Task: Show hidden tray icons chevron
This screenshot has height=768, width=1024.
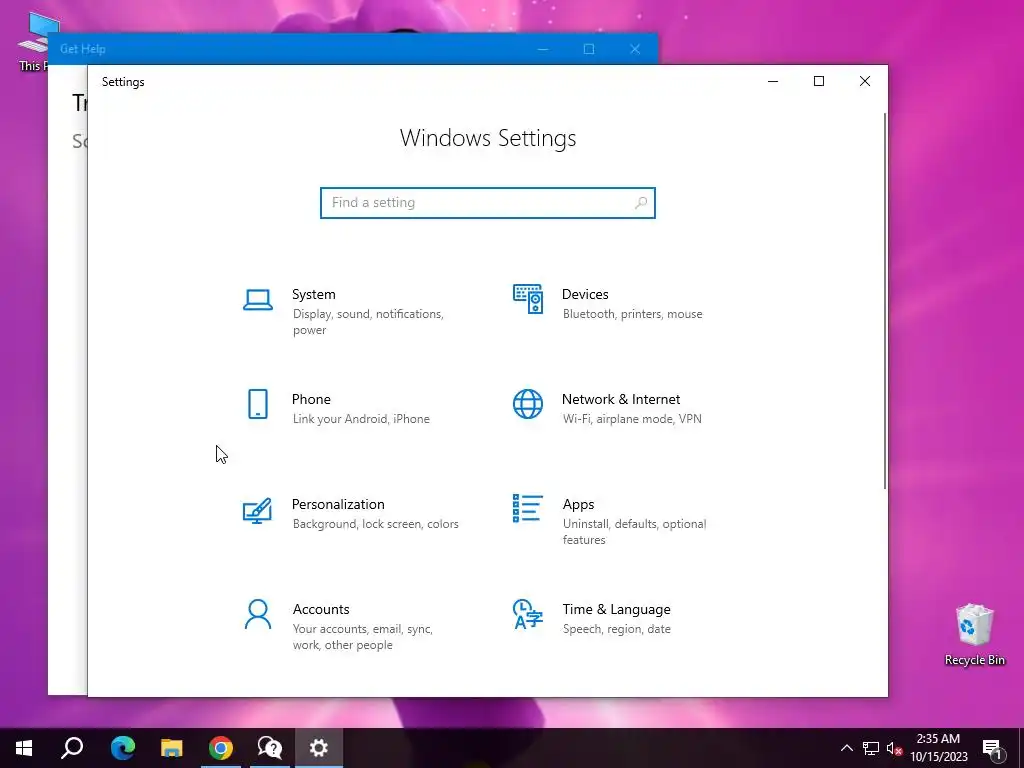Action: [x=846, y=748]
